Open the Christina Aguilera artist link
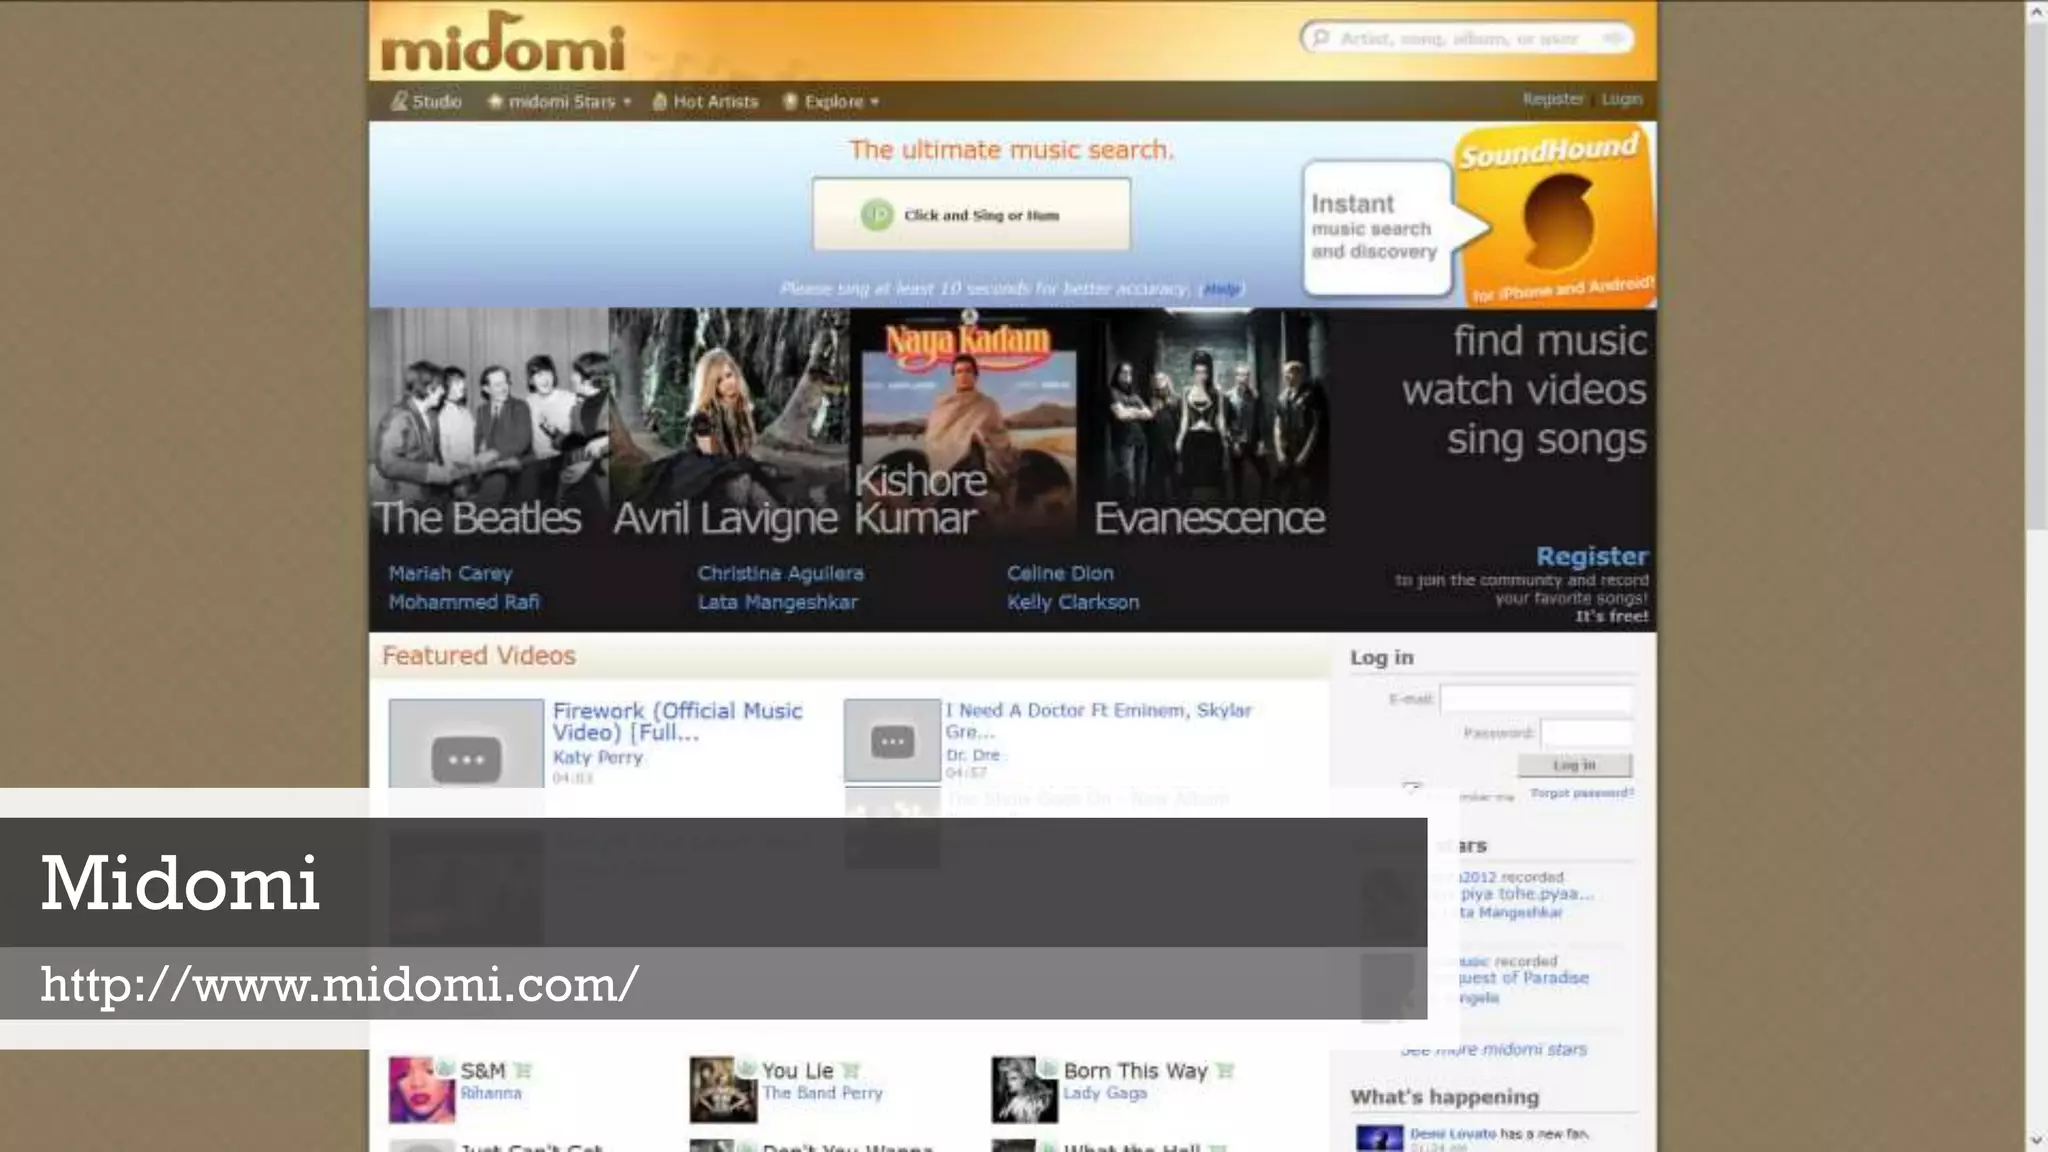The image size is (2048, 1152). click(x=781, y=573)
